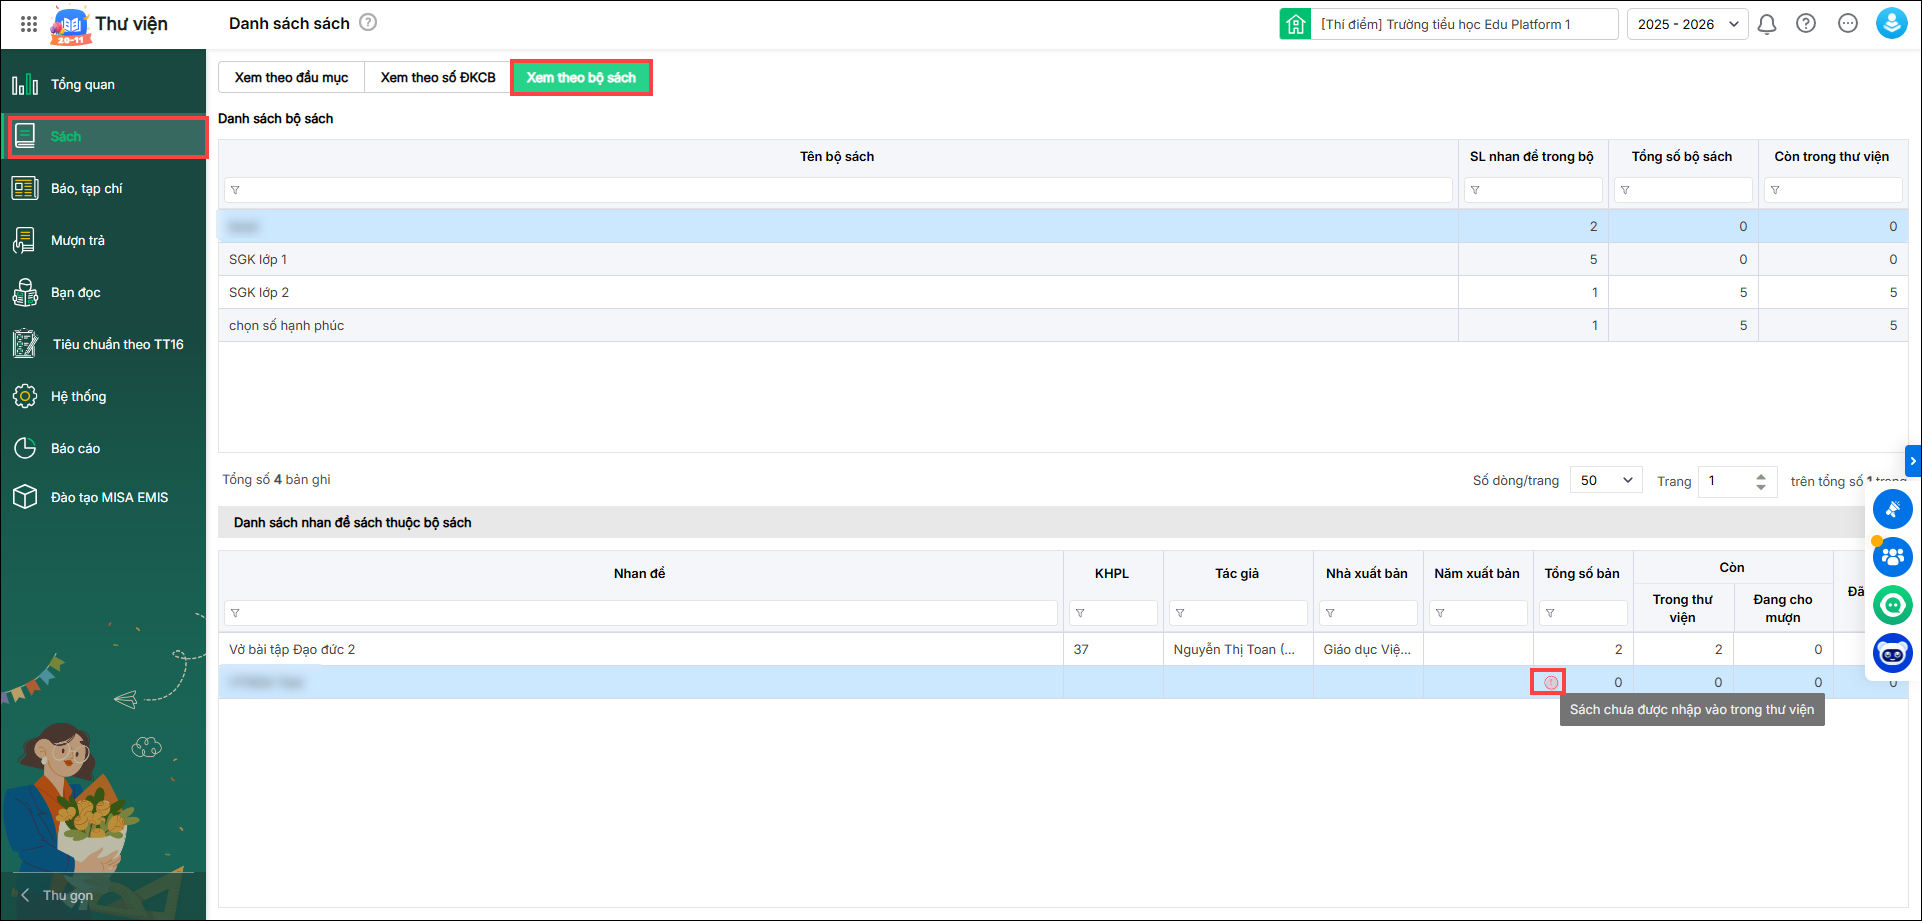
Task: Select the SGK lớp 2 book set row
Action: point(838,293)
